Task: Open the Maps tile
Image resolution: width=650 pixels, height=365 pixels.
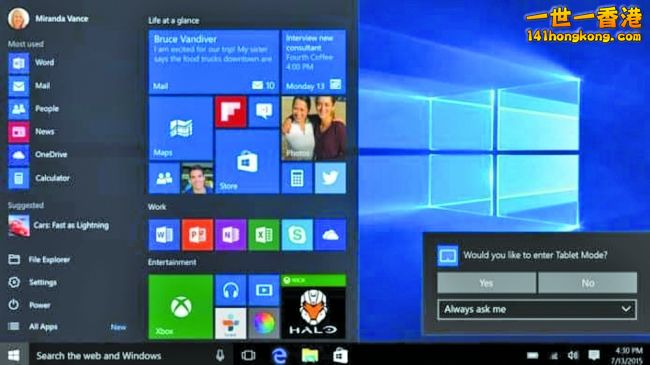Action: click(x=180, y=128)
